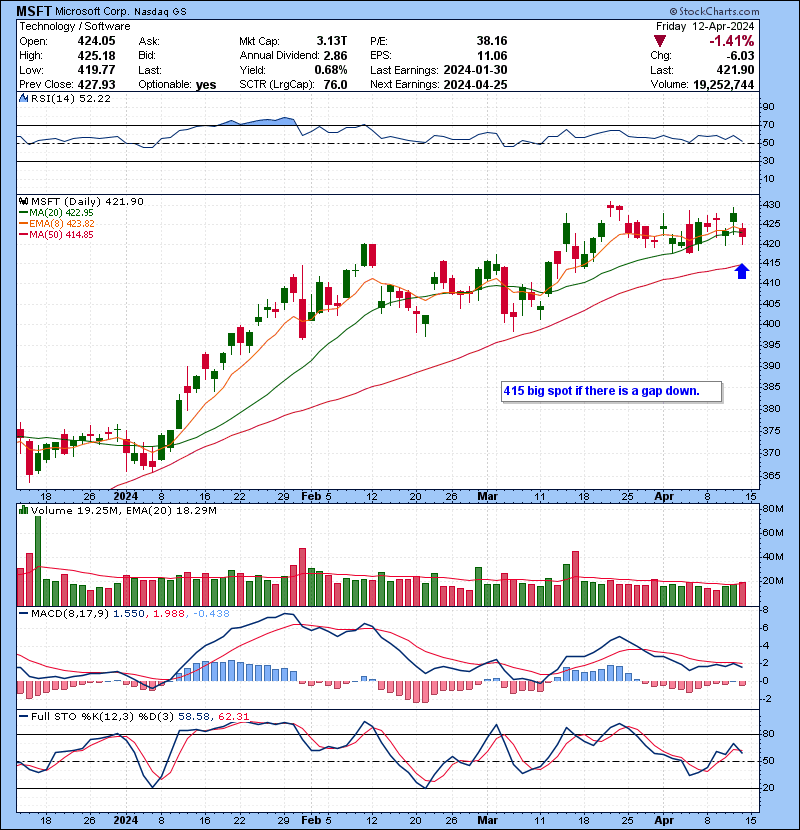Click the MA(20) 422.95 legend text

pos(61,212)
